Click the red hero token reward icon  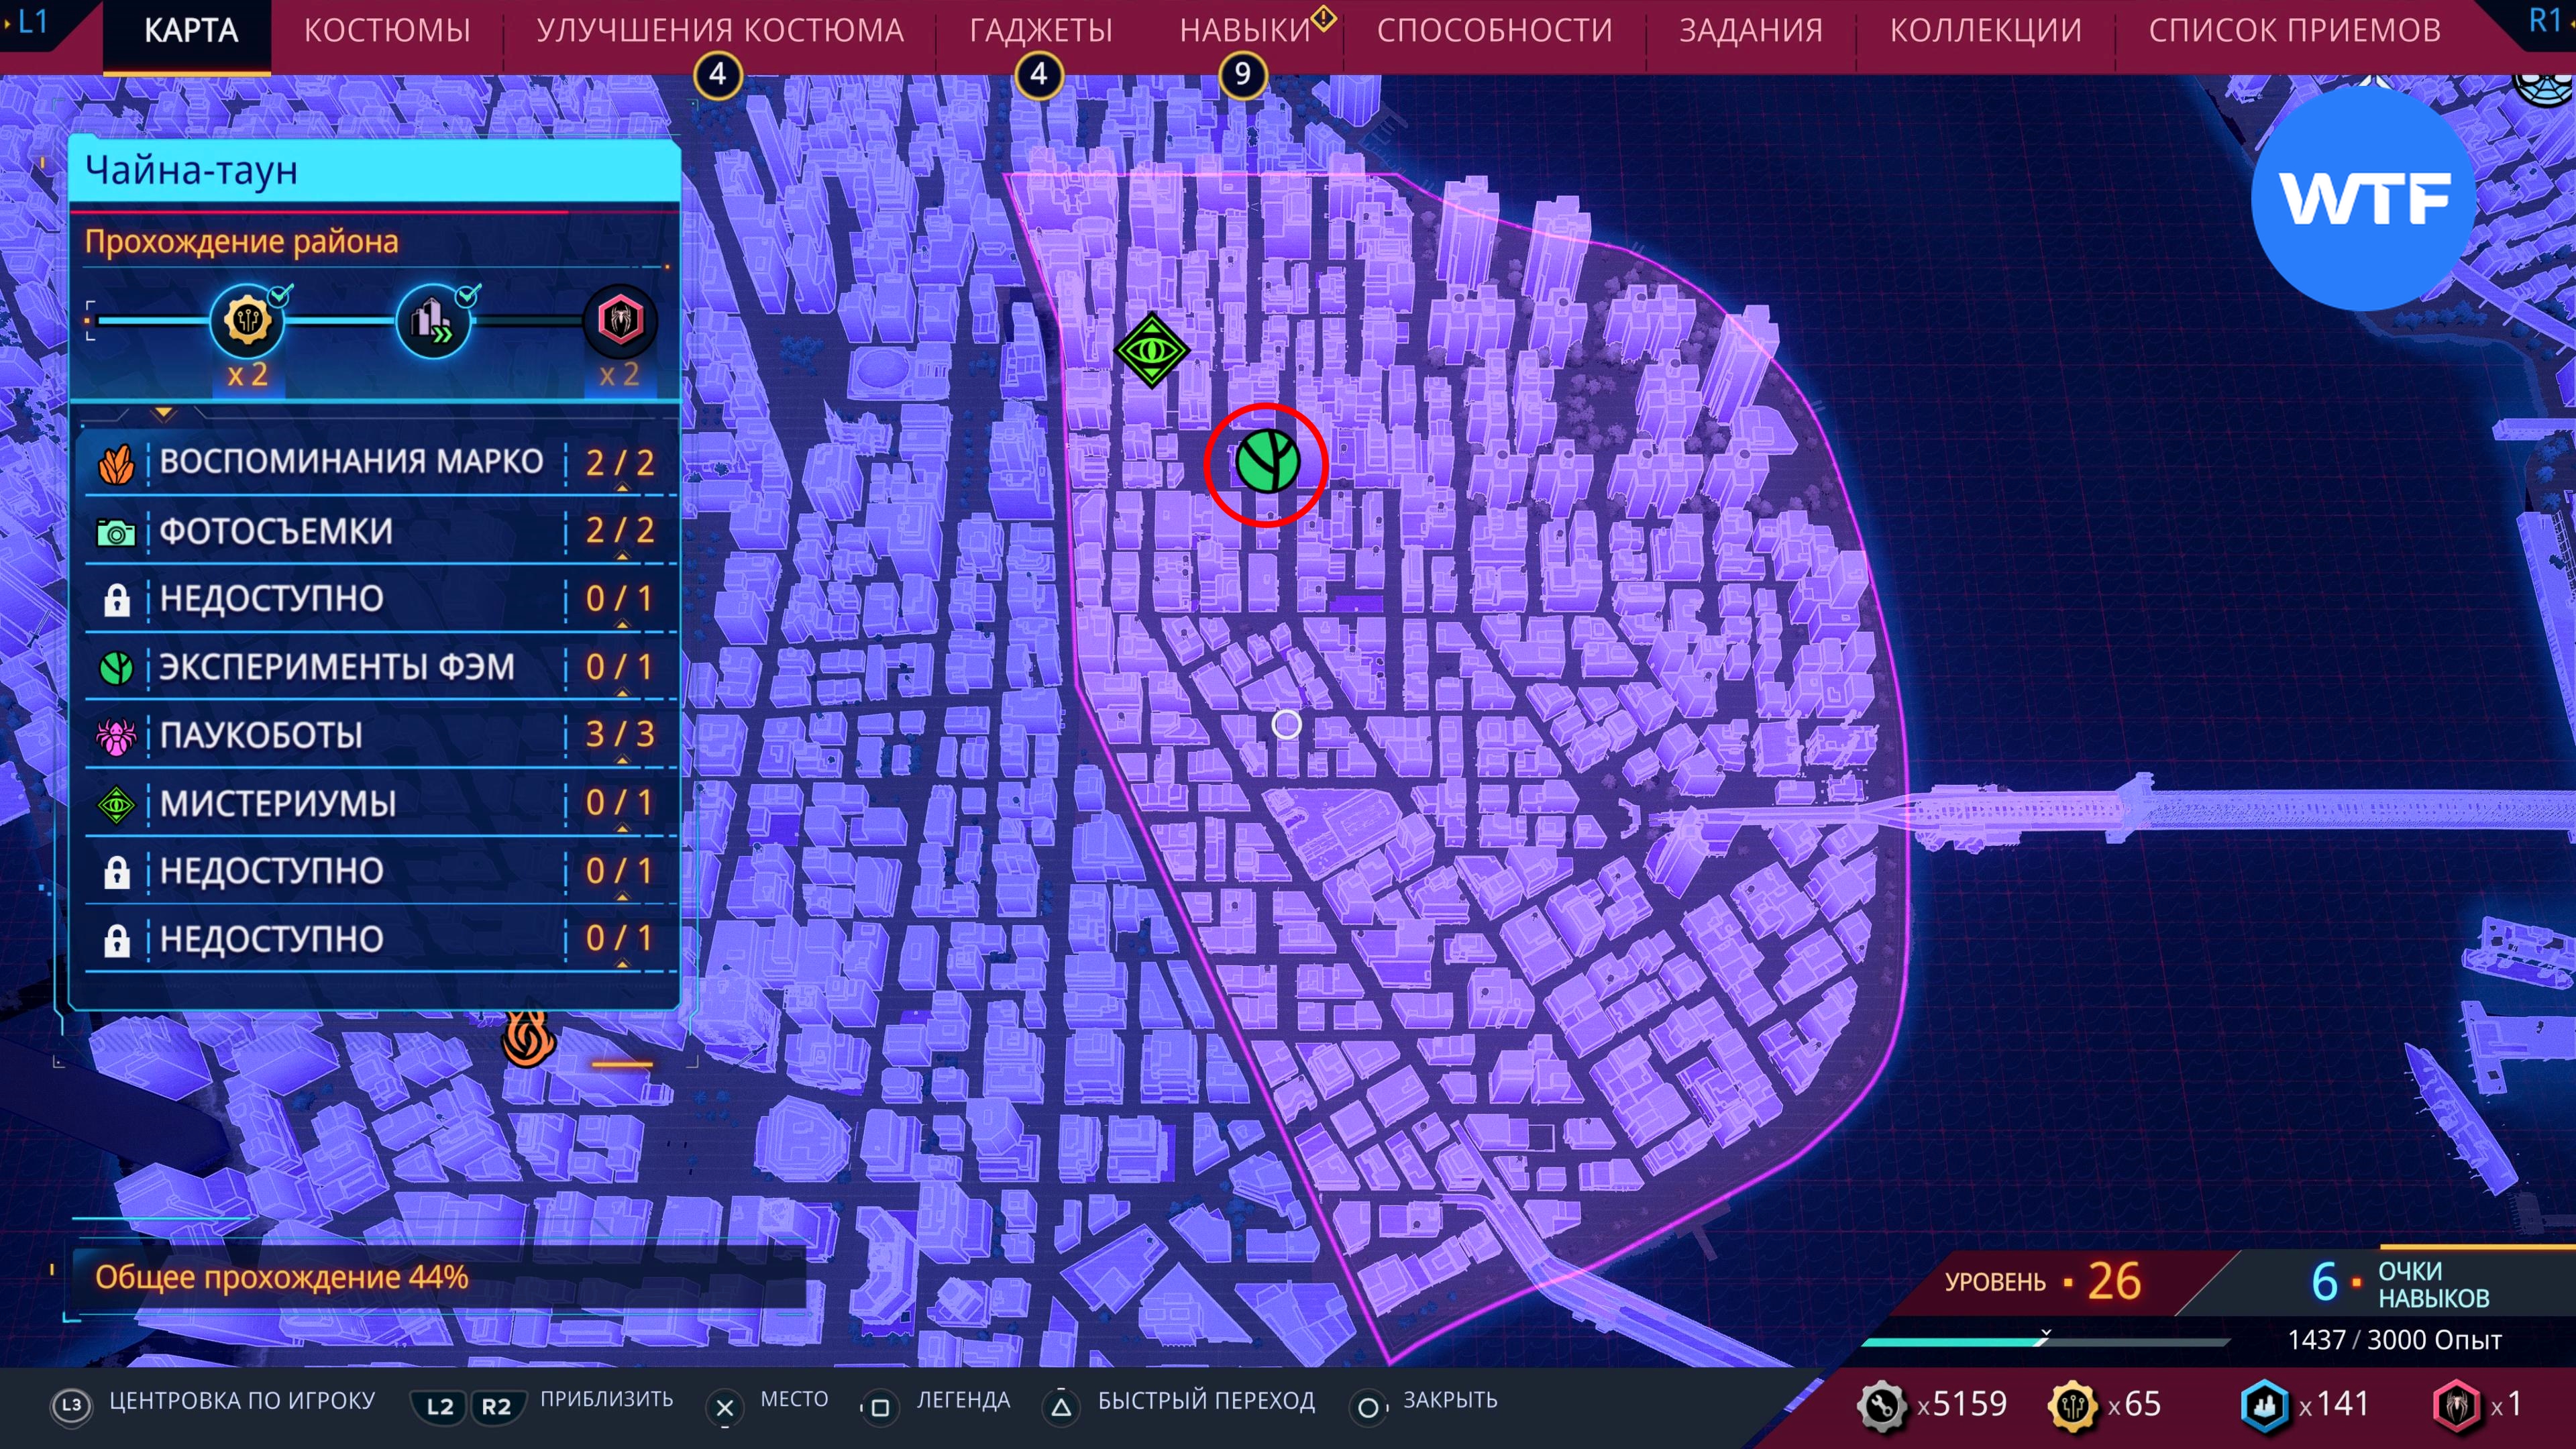point(620,321)
